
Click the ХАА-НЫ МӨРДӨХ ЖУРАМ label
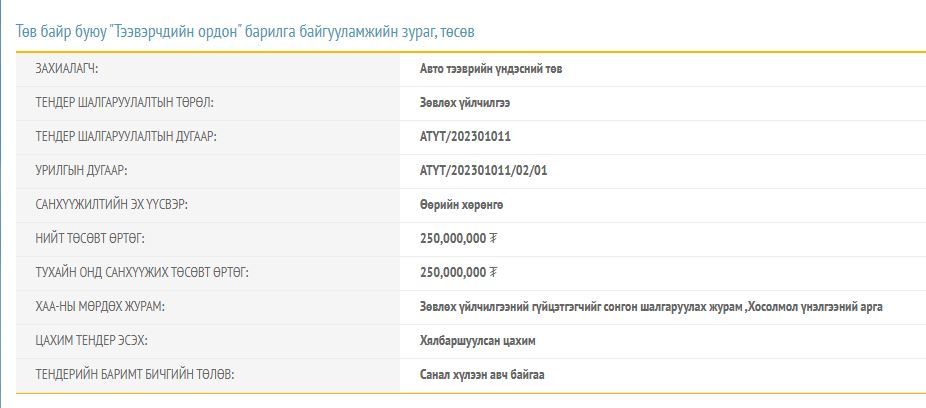coord(100,307)
